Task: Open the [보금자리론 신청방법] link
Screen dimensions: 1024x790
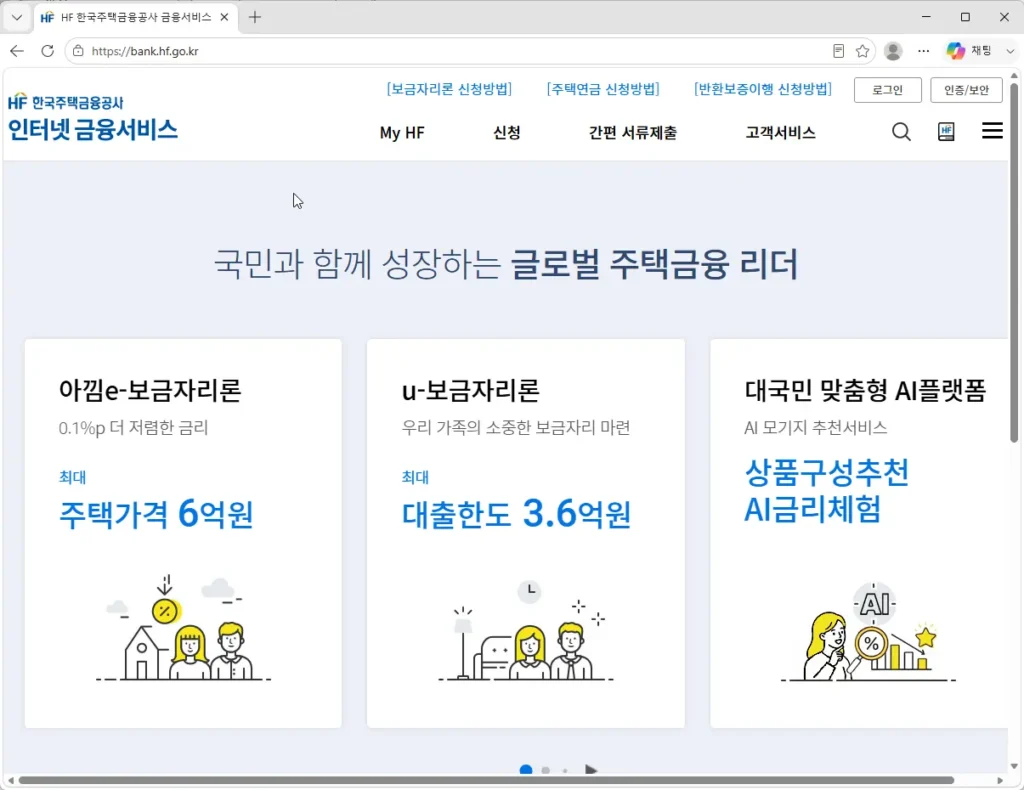Action: (449, 89)
